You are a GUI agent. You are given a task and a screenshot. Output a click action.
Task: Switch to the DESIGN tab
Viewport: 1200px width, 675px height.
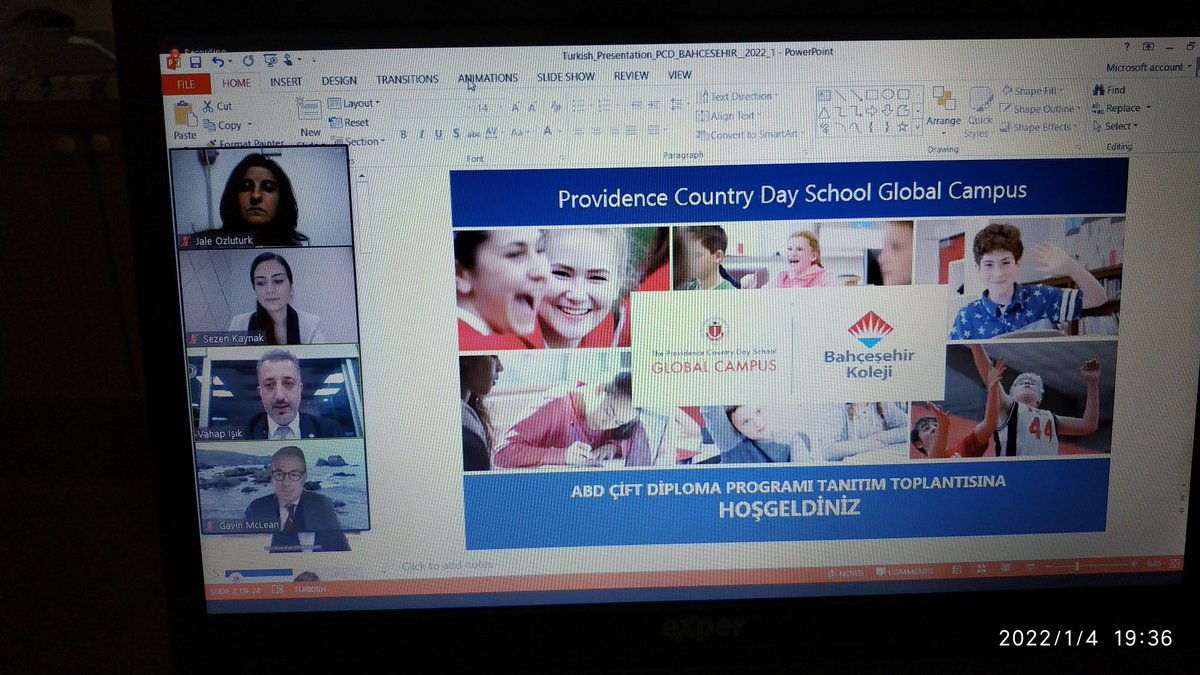point(339,81)
